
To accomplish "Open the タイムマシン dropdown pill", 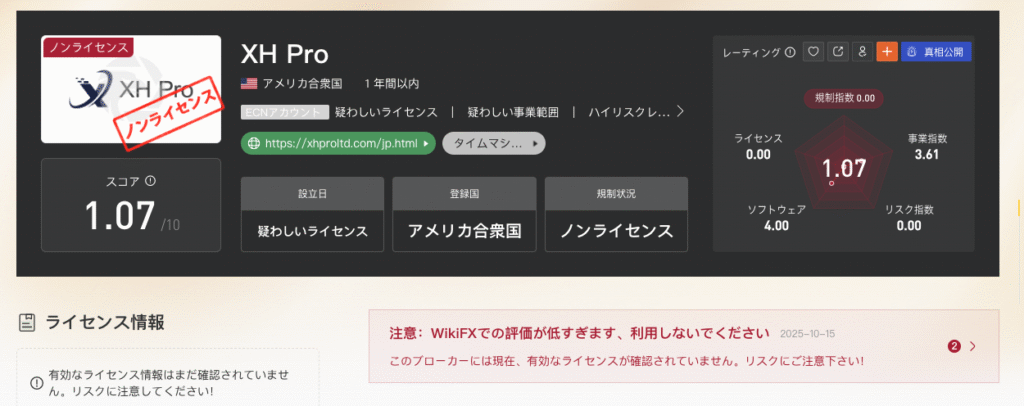I will (493, 144).
